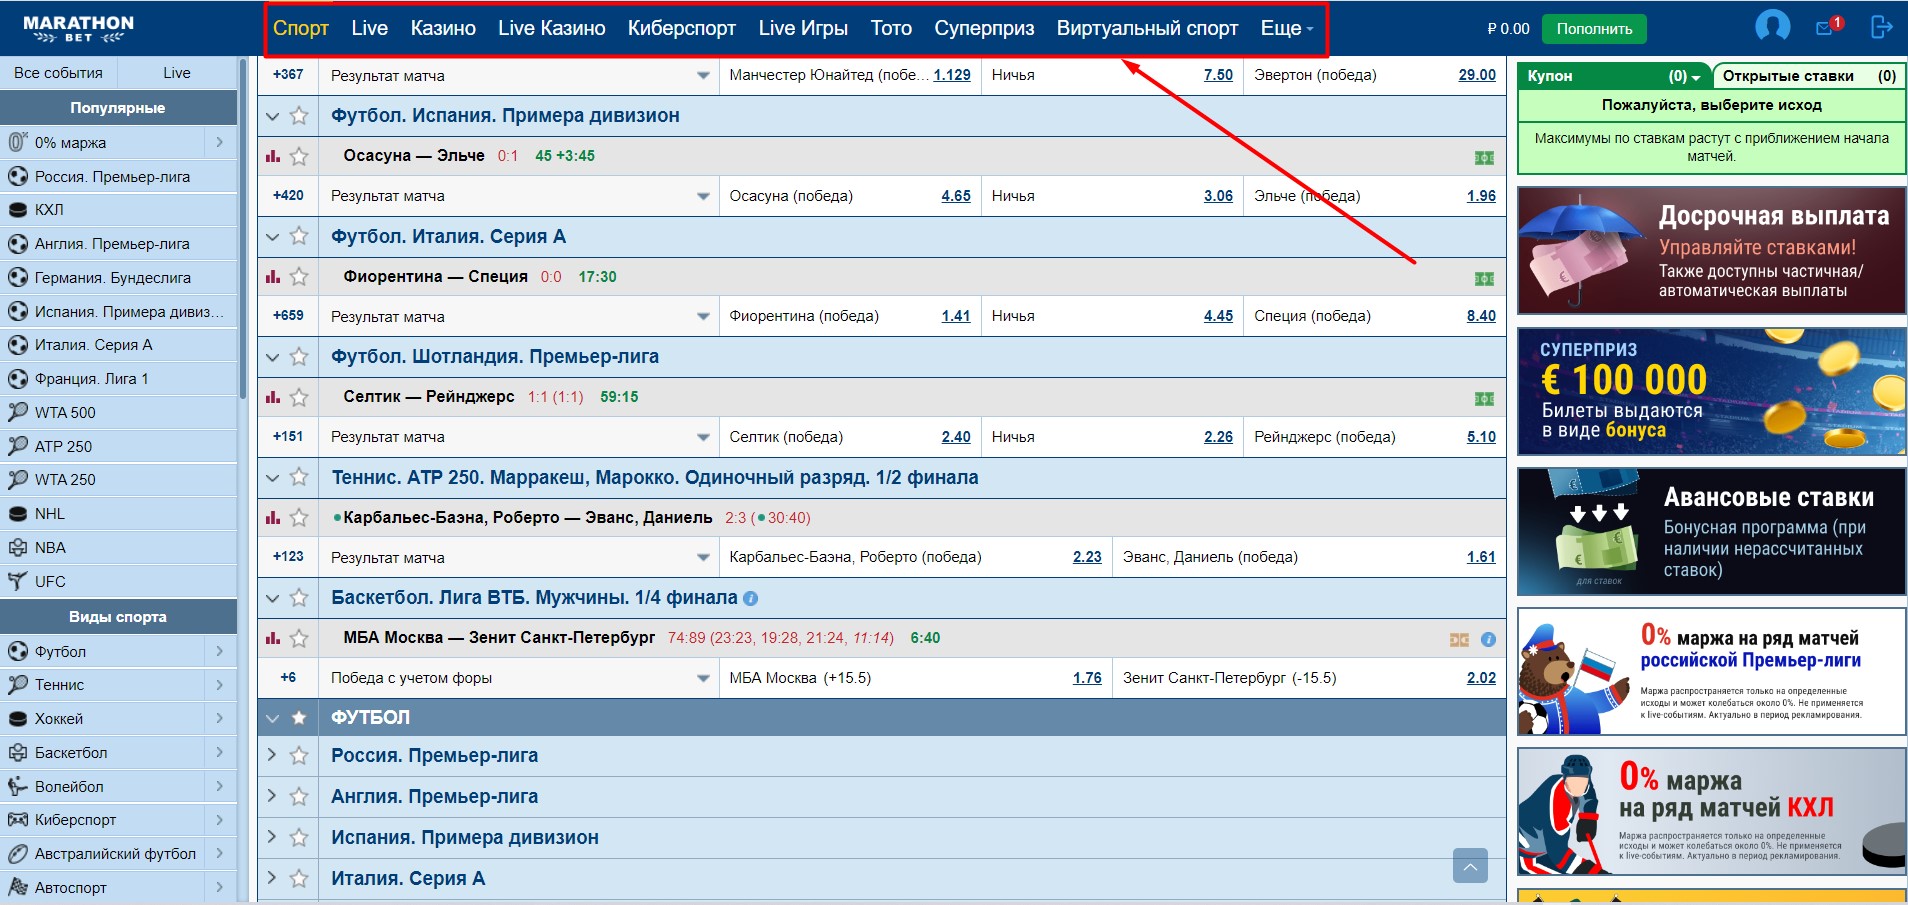Click the left sidebar scrollbar

point(243,228)
